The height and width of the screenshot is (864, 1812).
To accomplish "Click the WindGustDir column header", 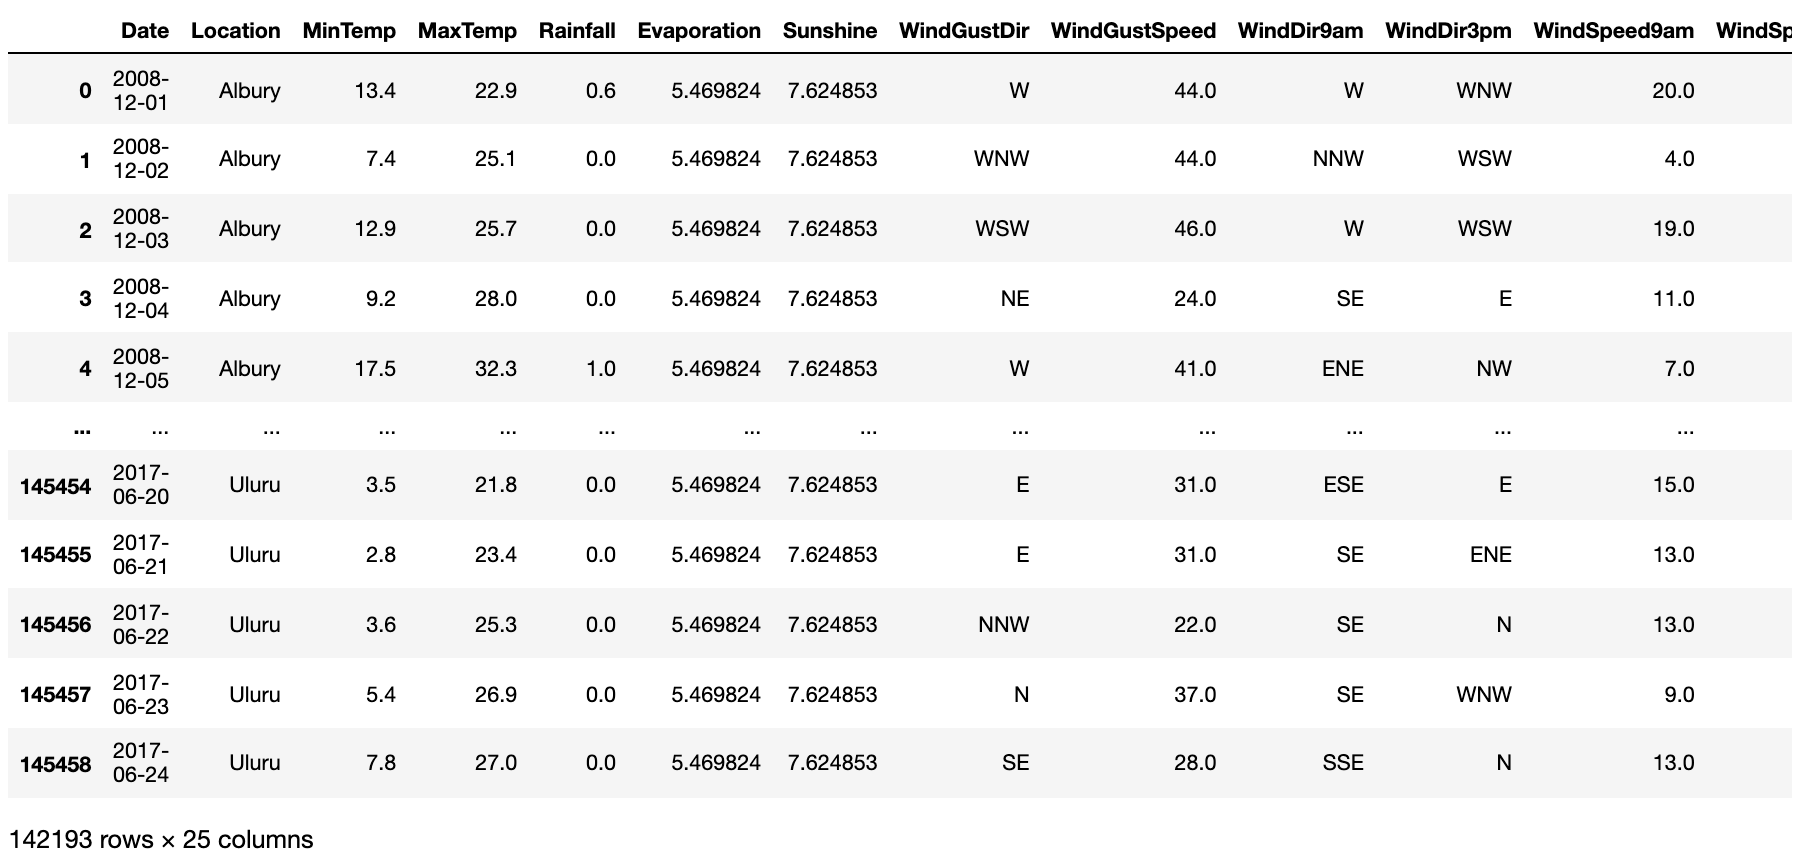I will pyautogui.click(x=964, y=31).
